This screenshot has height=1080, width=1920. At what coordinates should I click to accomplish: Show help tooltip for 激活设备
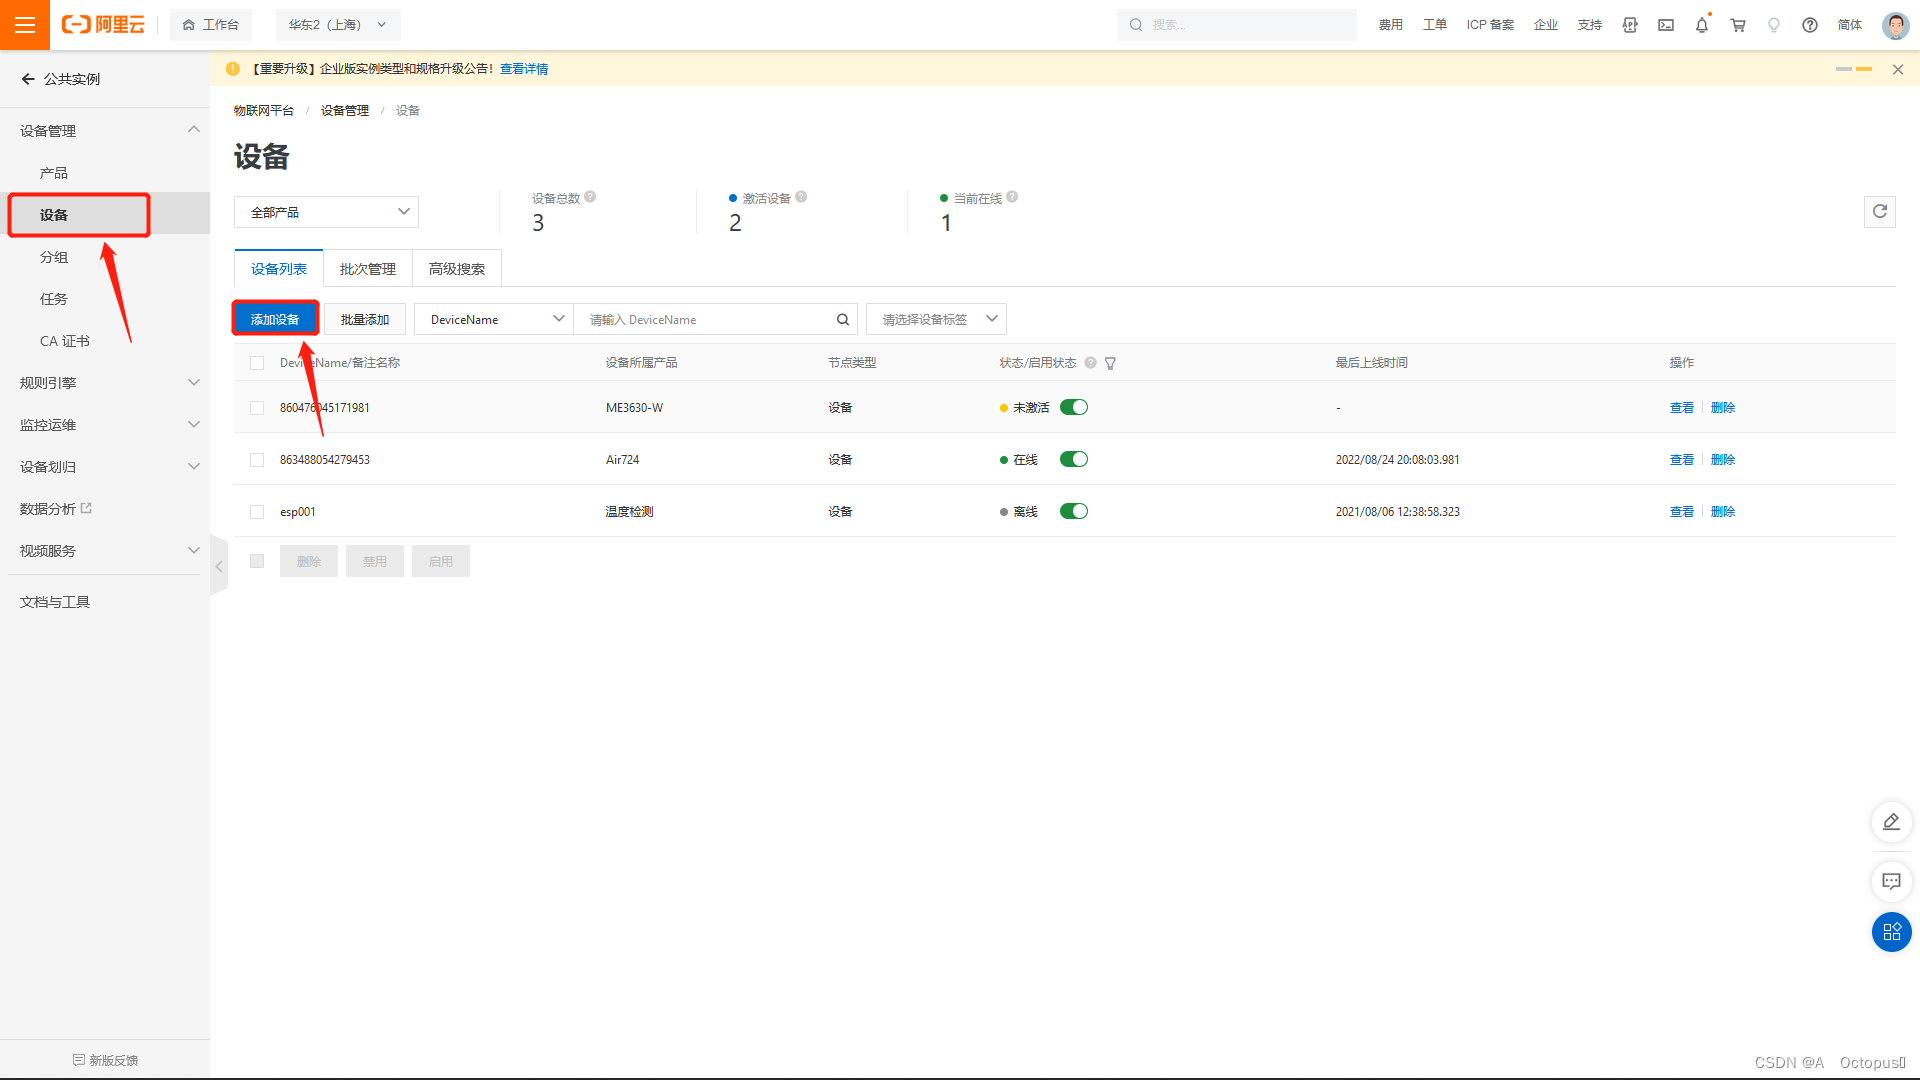tap(802, 197)
